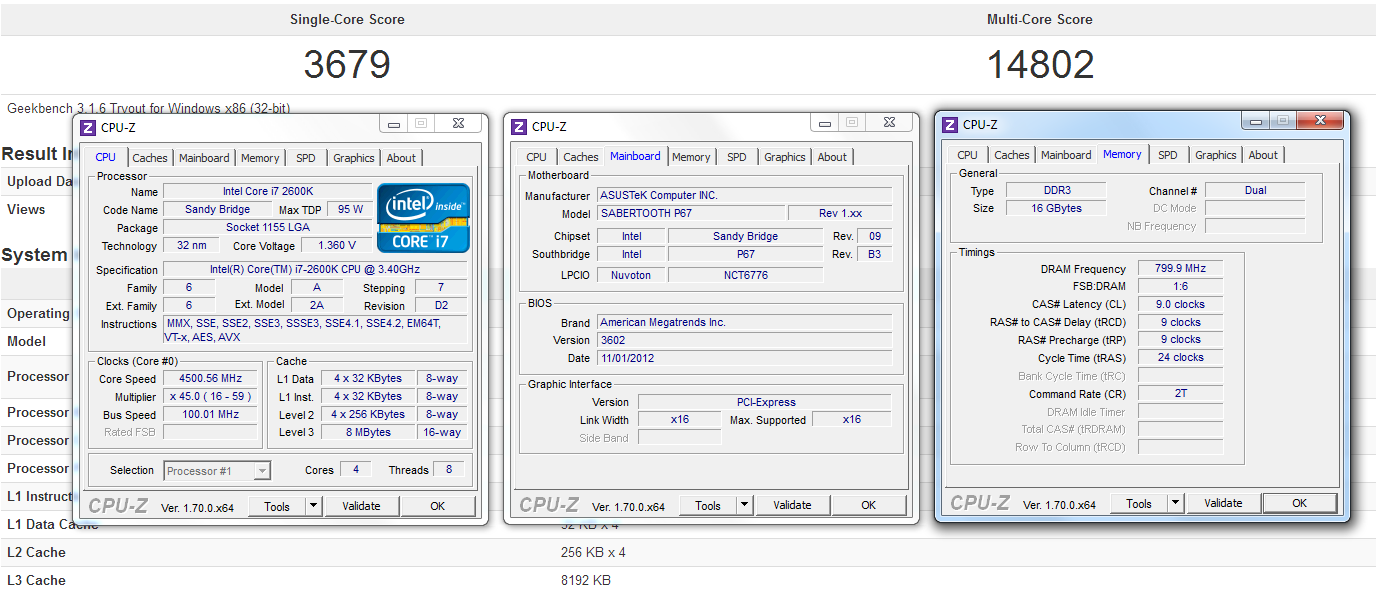Click Validate in the Mainboard window
Image resolution: width=1376 pixels, height=591 pixels.
click(792, 505)
